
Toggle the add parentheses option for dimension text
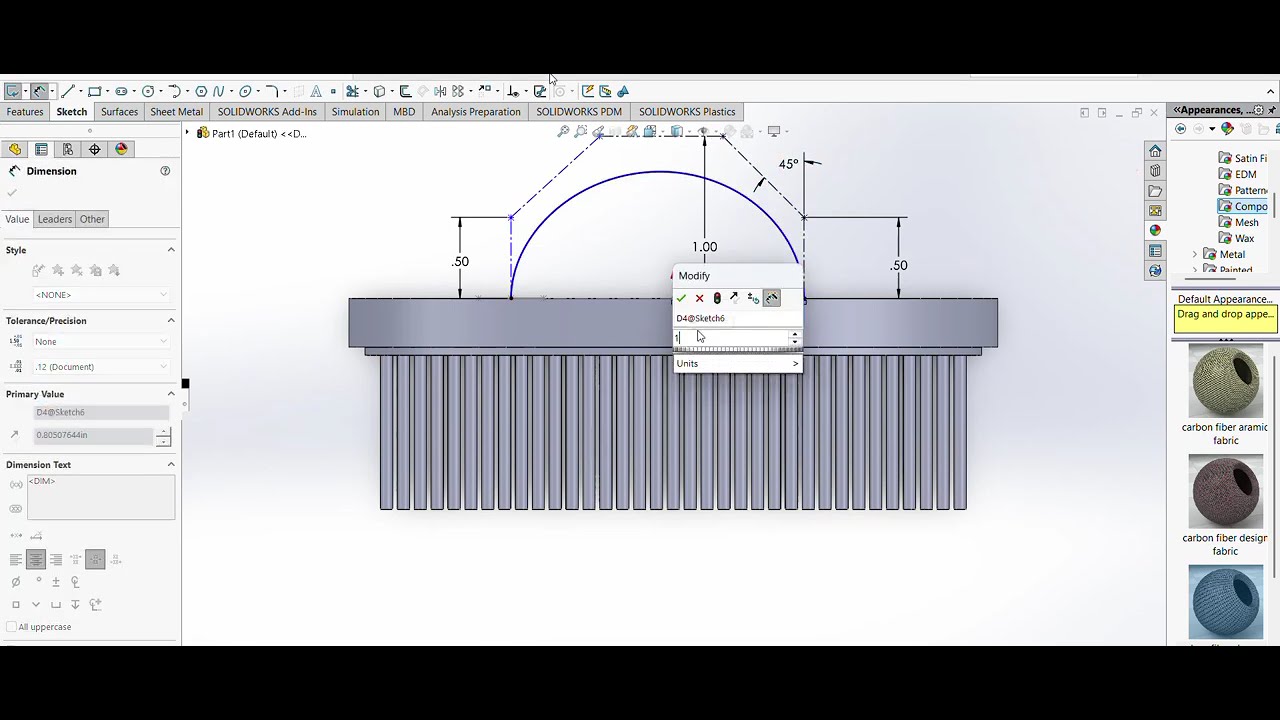[x=16, y=485]
